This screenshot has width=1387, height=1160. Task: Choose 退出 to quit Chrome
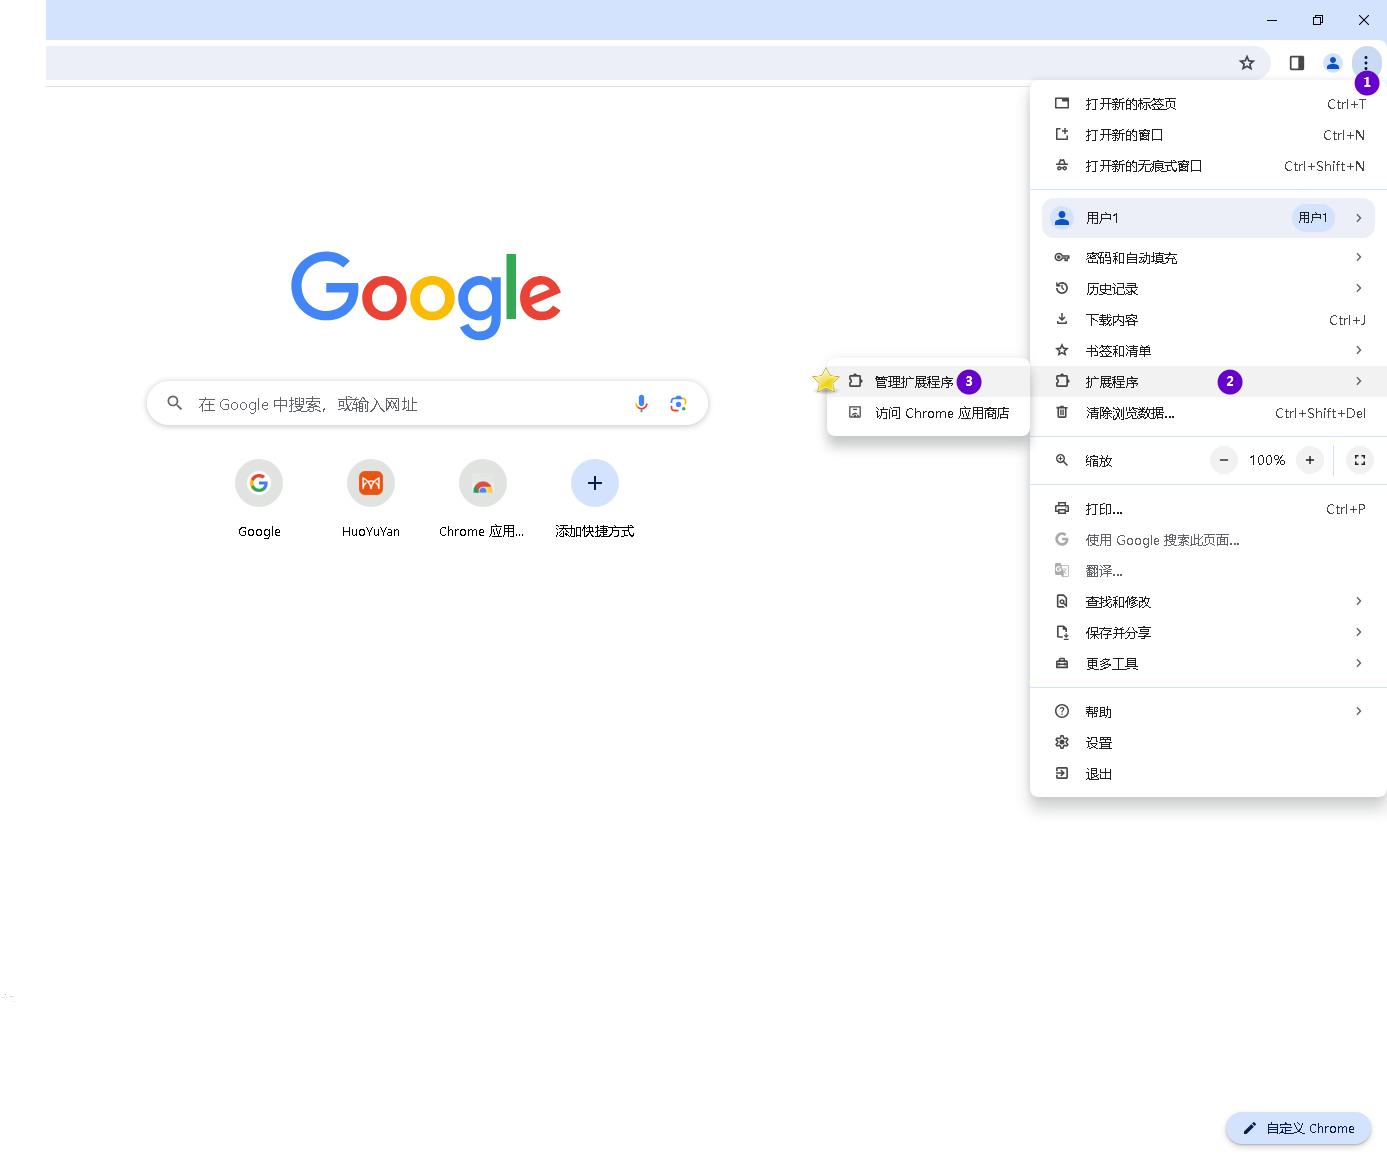click(x=1208, y=774)
